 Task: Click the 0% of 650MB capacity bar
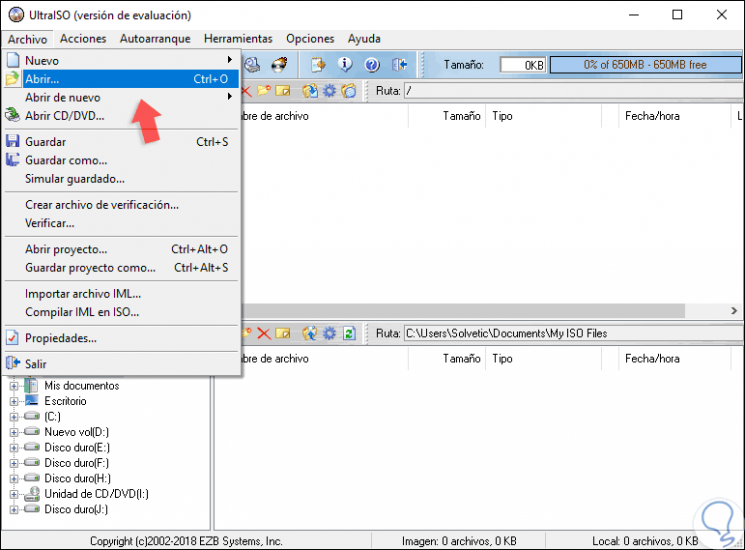coord(645,65)
